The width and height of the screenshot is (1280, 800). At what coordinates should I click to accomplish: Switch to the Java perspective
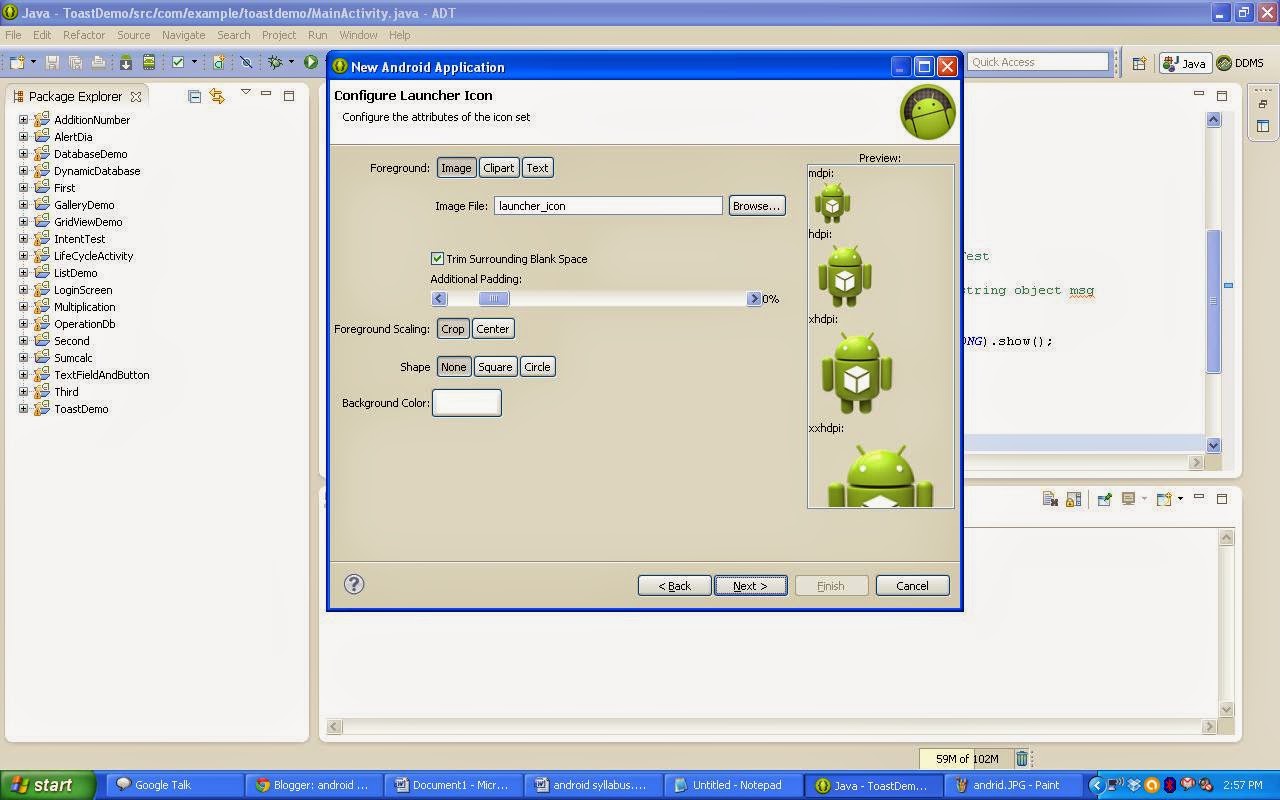[1185, 63]
